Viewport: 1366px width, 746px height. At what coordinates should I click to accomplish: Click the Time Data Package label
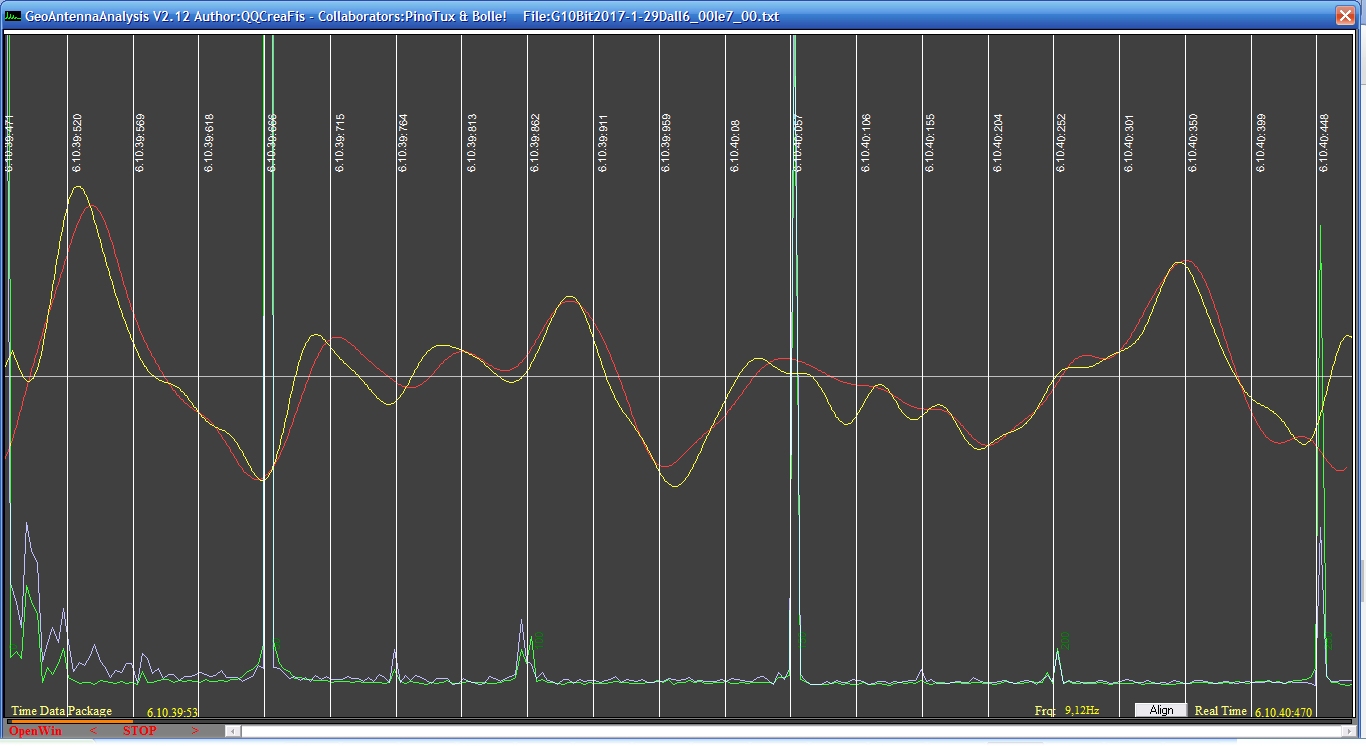[61, 711]
